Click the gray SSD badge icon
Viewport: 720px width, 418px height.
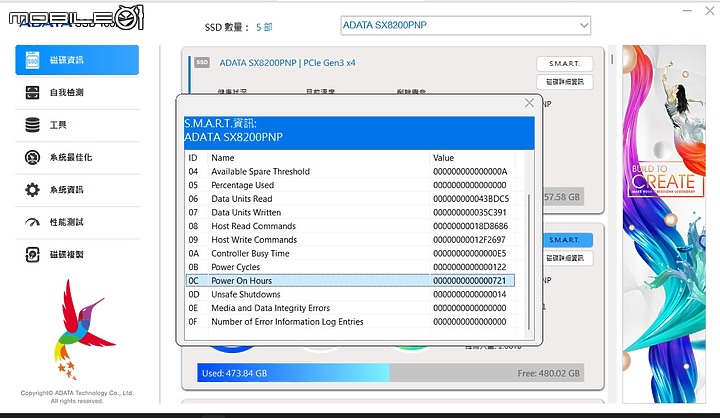coord(202,62)
